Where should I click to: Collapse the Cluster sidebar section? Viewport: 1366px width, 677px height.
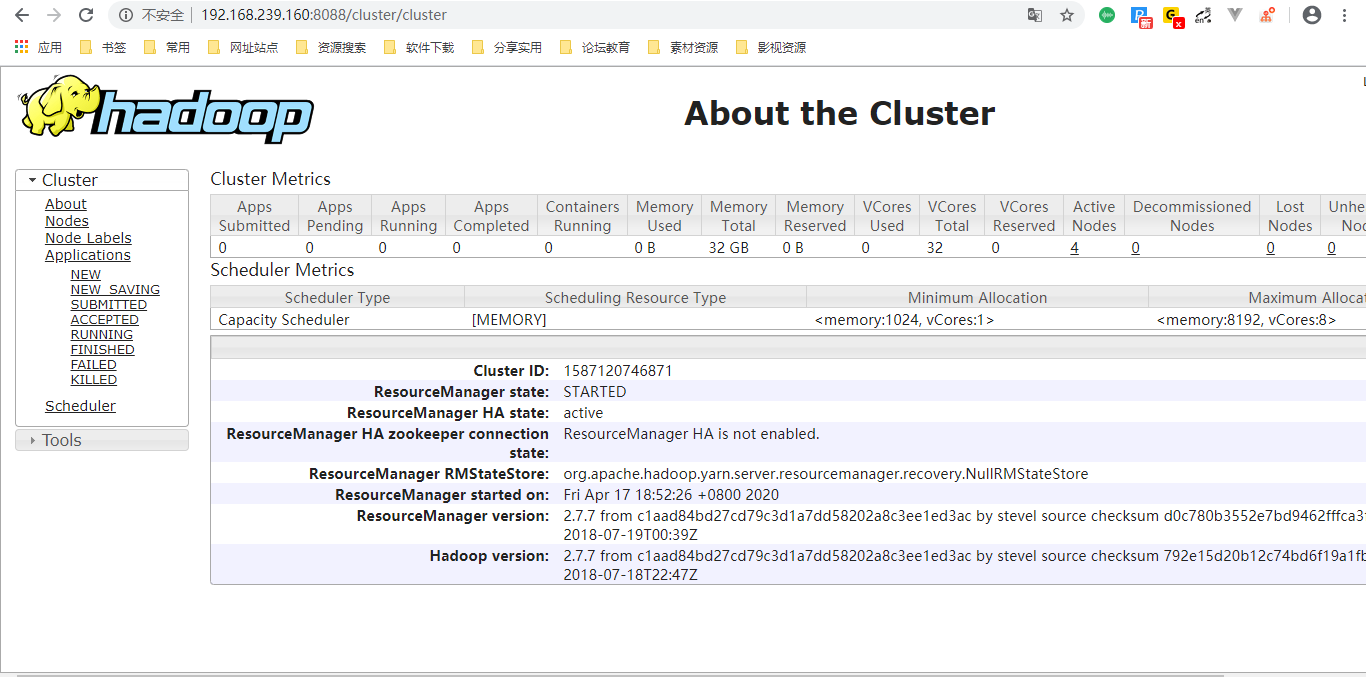point(102,180)
